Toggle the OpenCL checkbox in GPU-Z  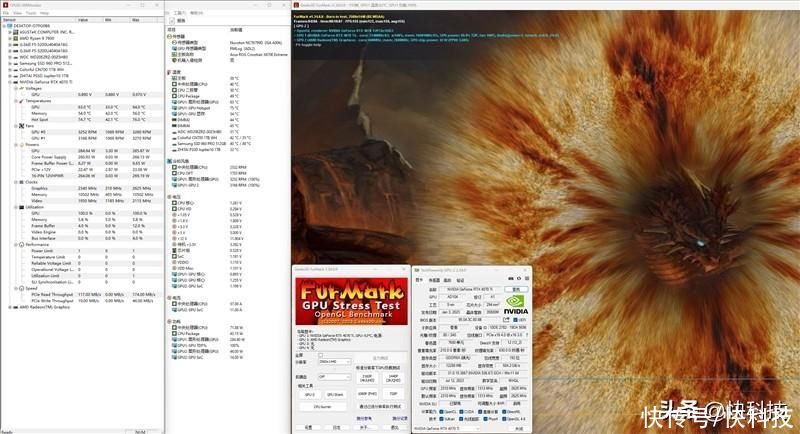pos(443,412)
